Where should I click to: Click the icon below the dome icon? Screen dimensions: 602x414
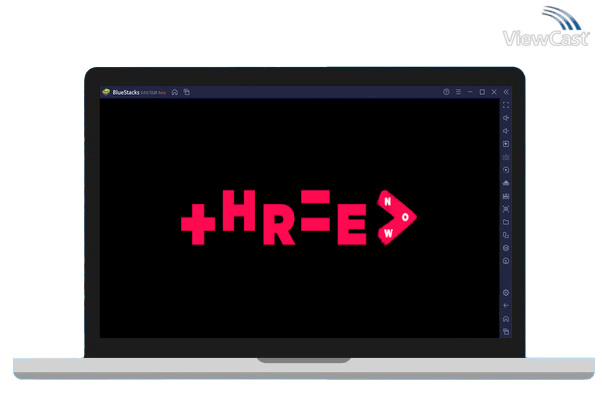(x=506, y=196)
